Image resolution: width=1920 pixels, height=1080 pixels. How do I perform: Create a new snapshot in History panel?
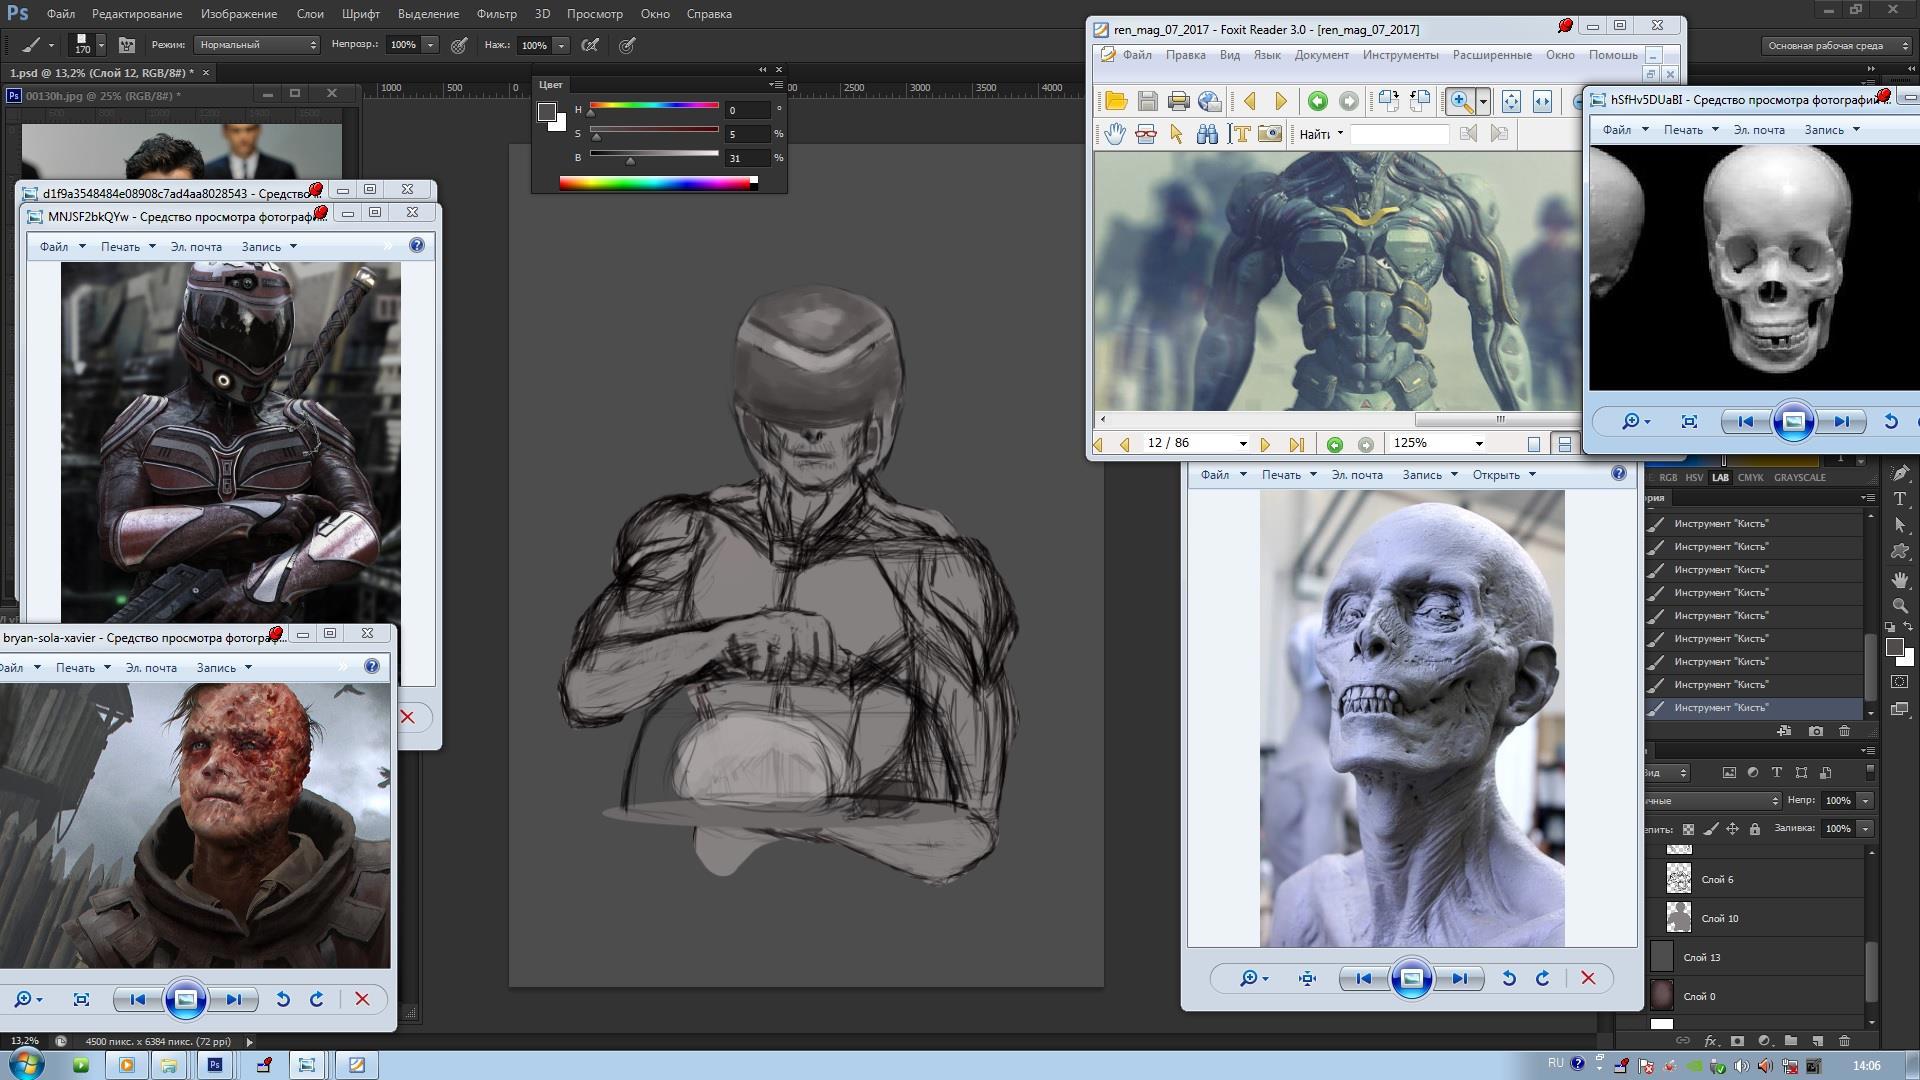point(1816,731)
